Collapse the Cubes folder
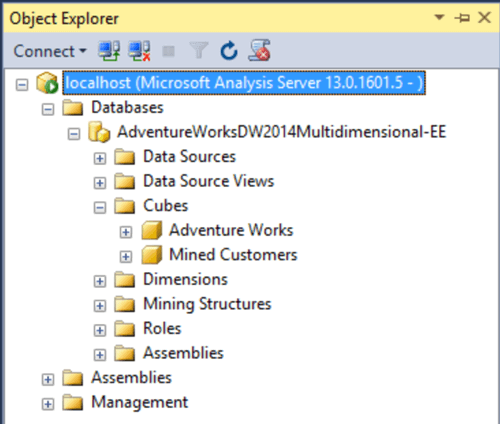Screen dimensions: 500x424 coord(100,208)
